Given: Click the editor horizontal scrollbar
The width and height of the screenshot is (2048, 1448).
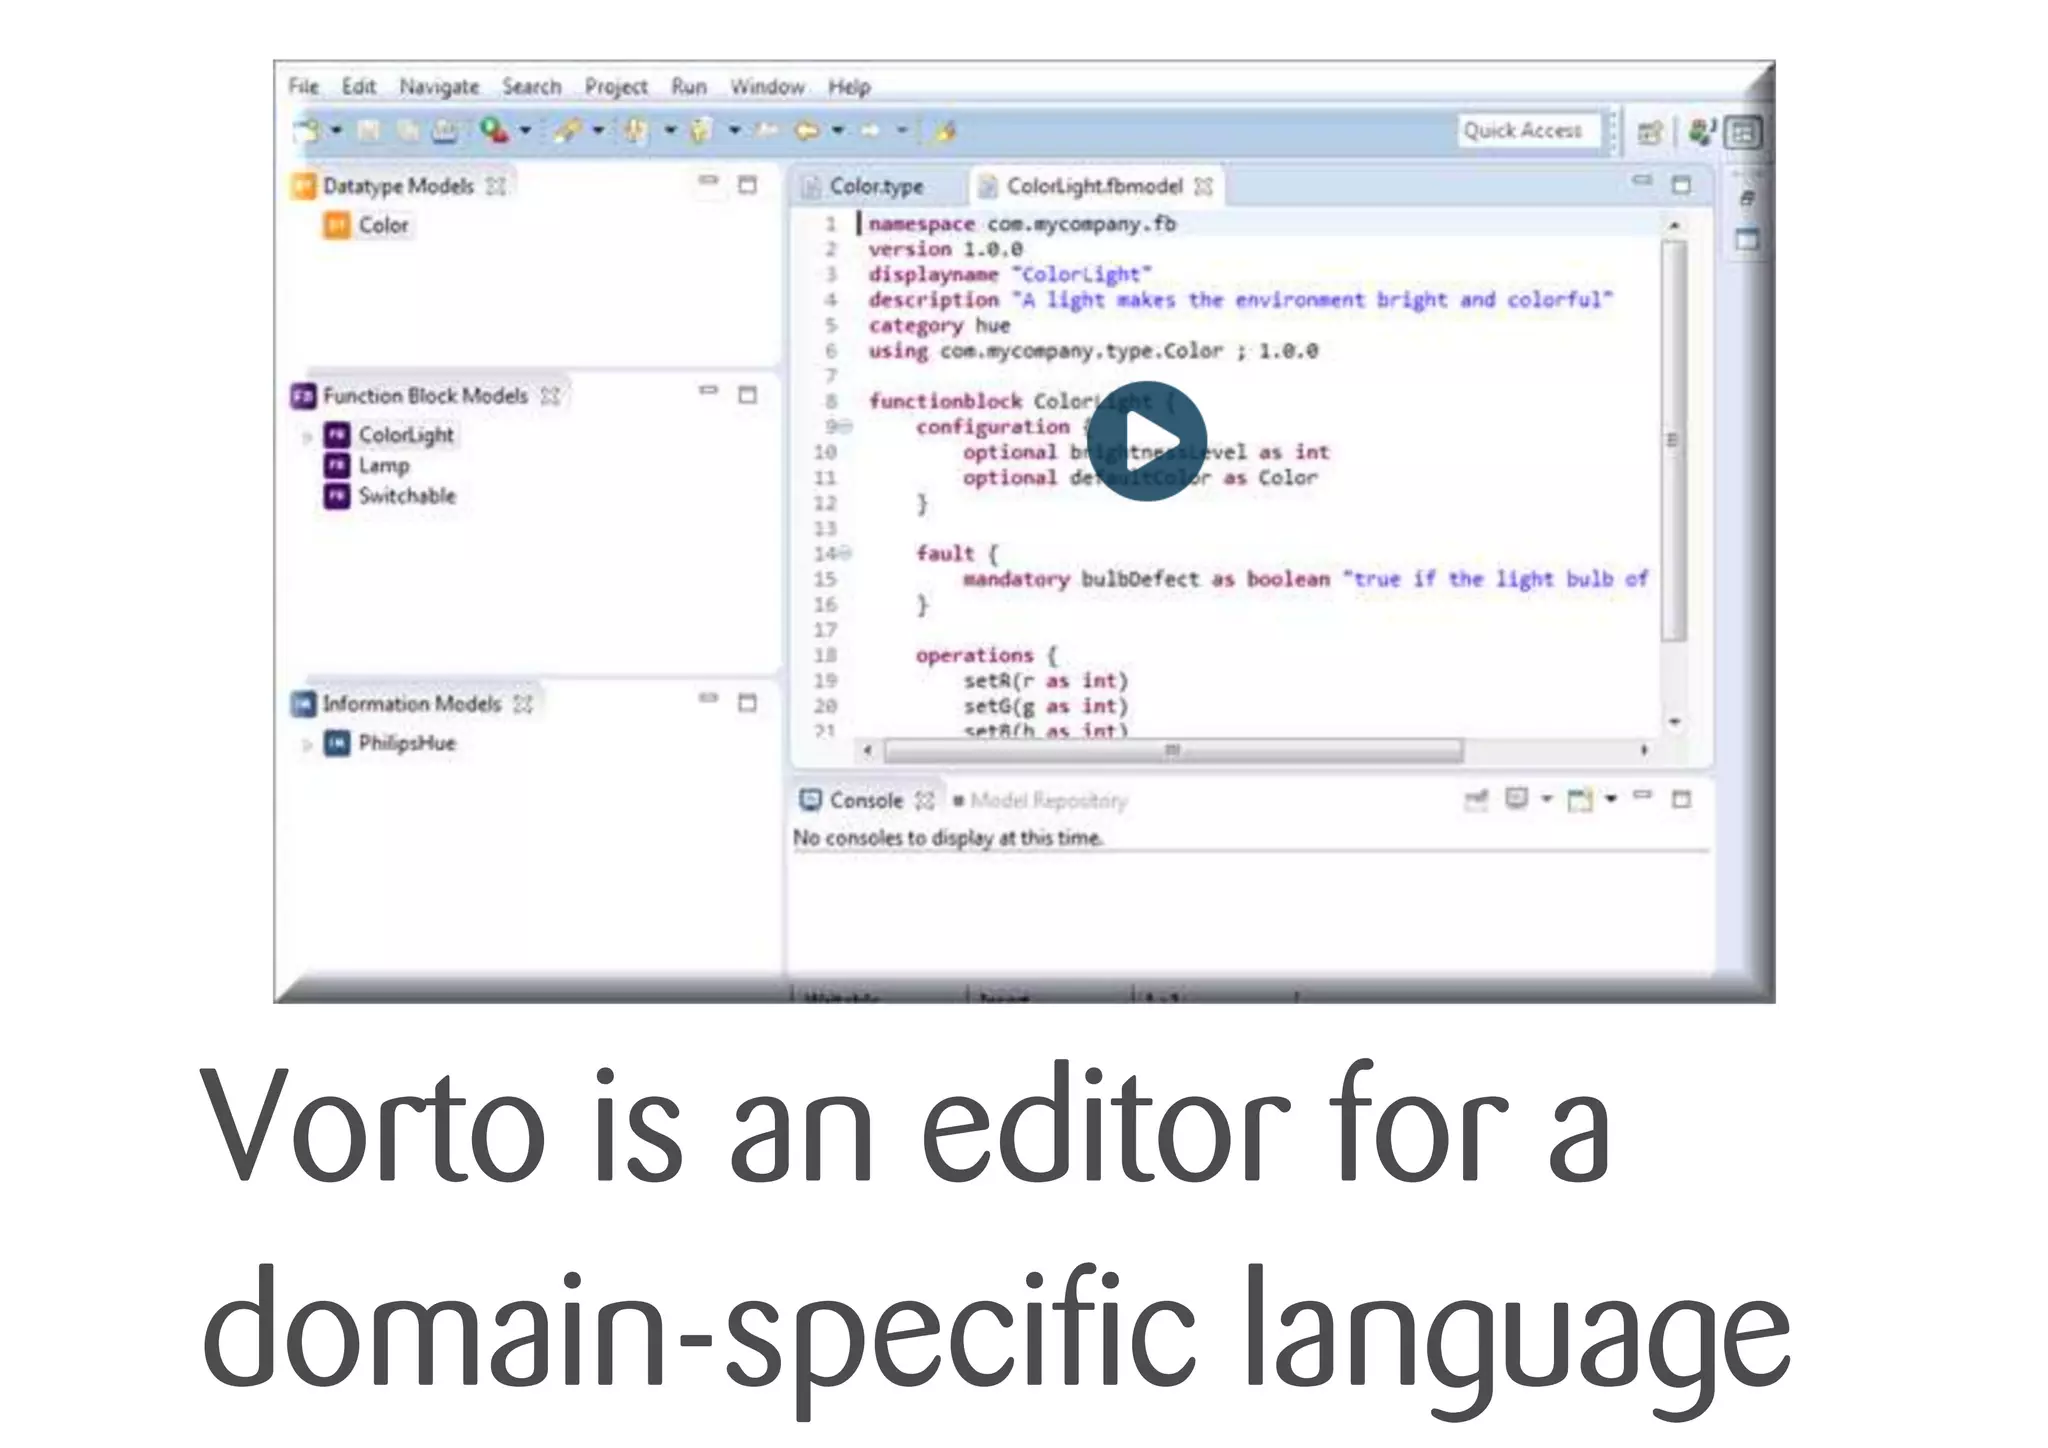Looking at the screenshot, I should [x=1174, y=750].
